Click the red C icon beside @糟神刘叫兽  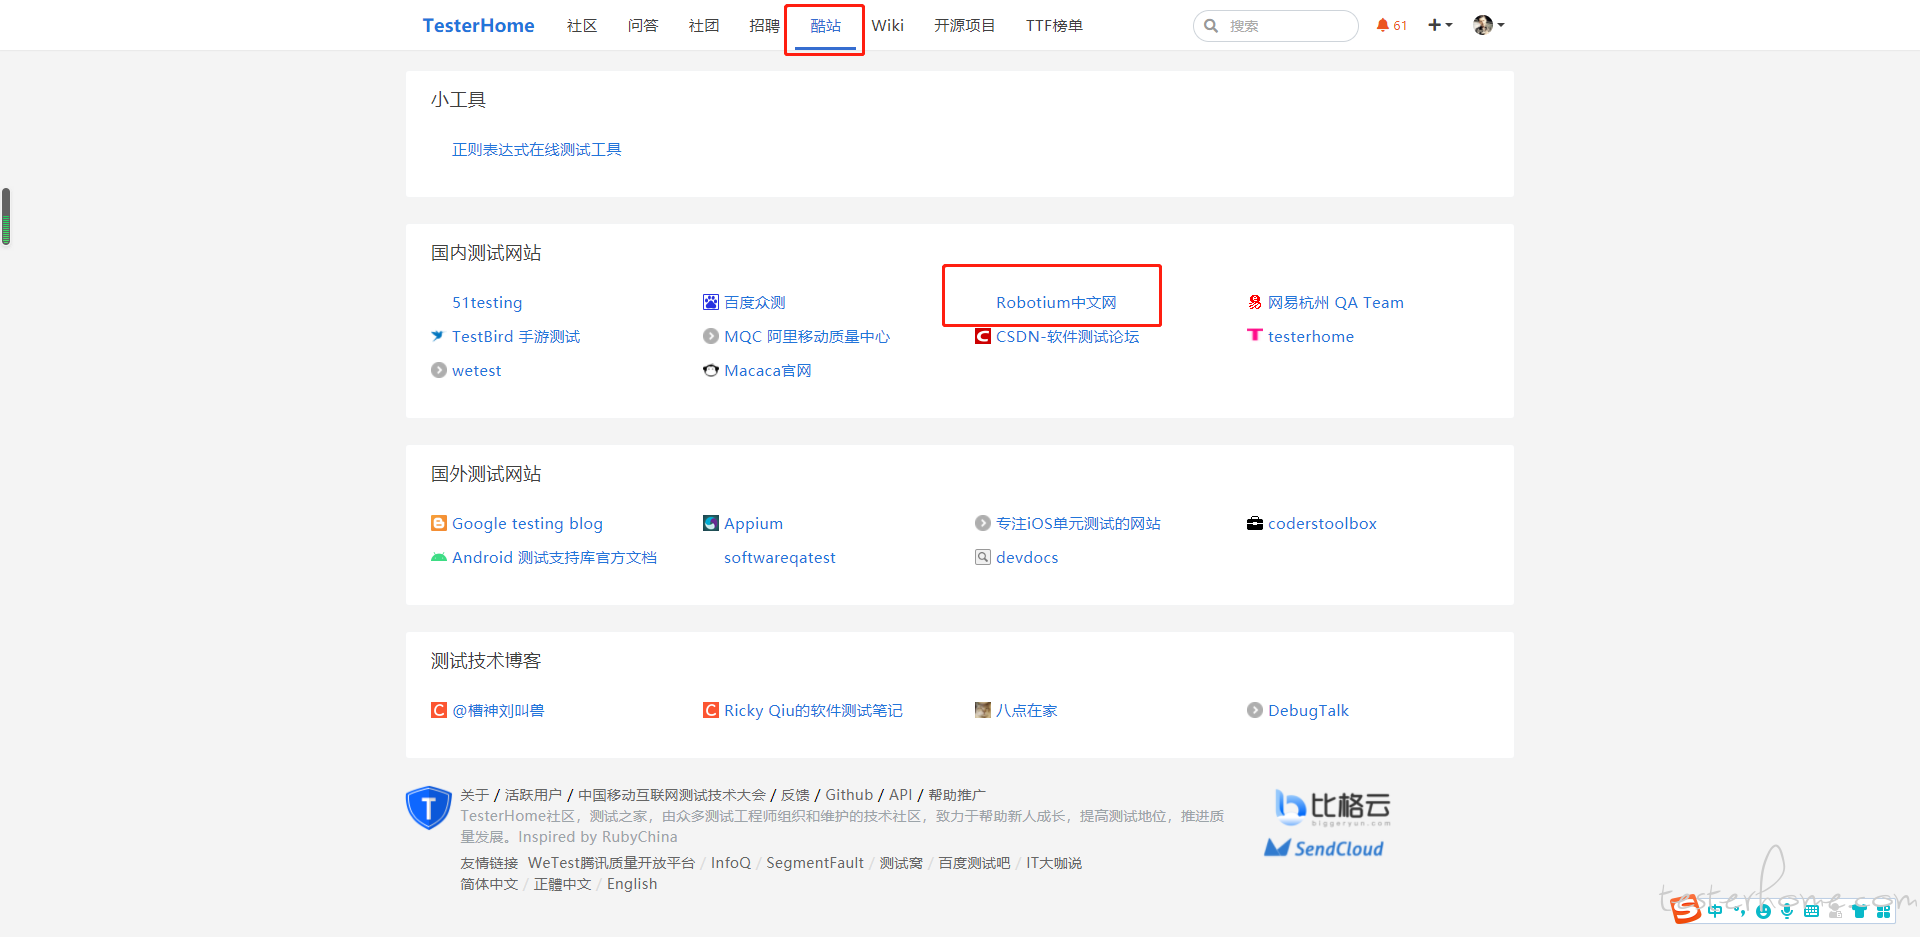point(439,710)
